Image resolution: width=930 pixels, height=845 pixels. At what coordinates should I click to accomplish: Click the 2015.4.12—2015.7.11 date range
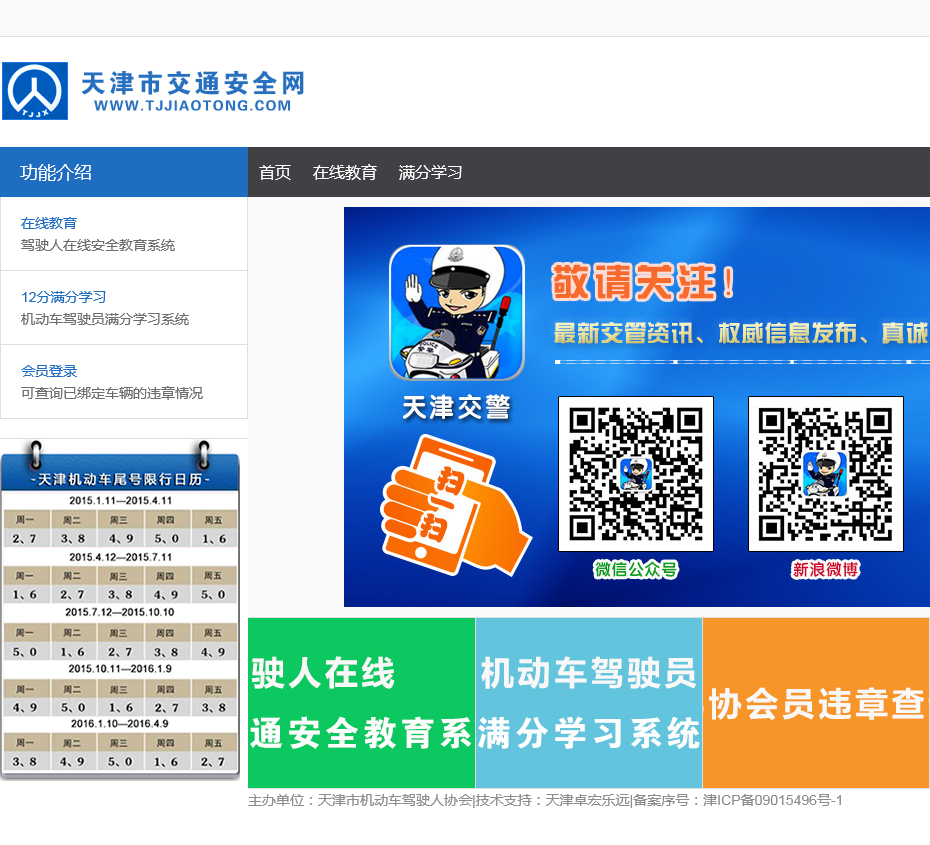point(120,557)
